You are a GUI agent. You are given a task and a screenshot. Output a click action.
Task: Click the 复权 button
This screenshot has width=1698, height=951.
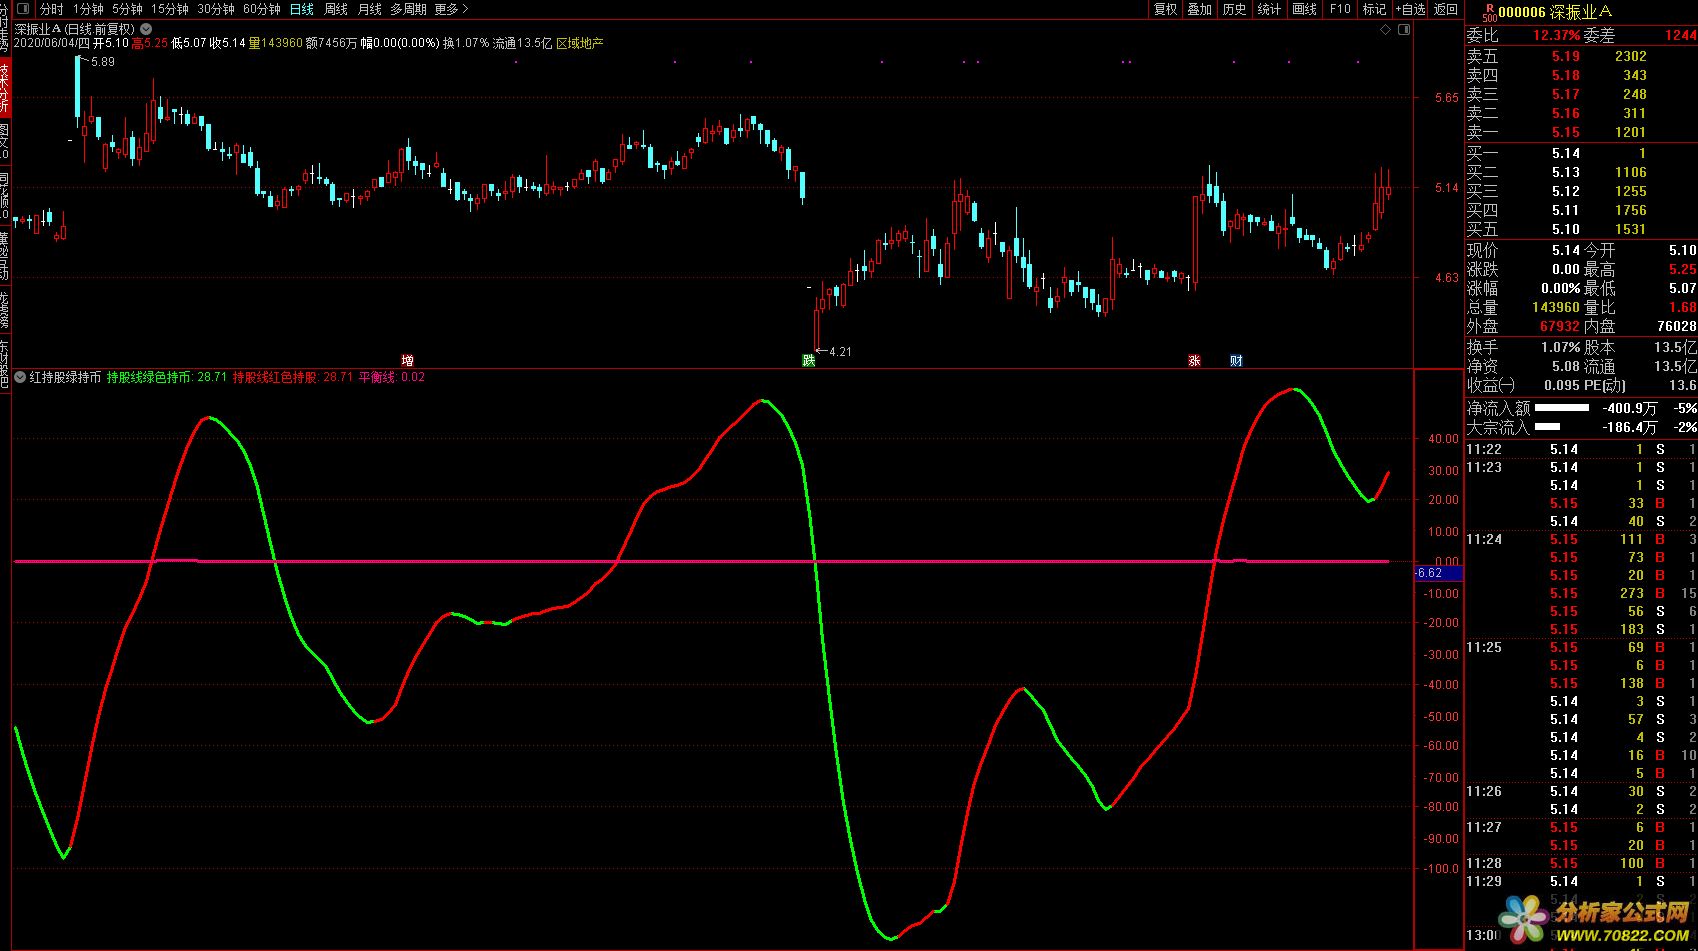tap(1165, 9)
